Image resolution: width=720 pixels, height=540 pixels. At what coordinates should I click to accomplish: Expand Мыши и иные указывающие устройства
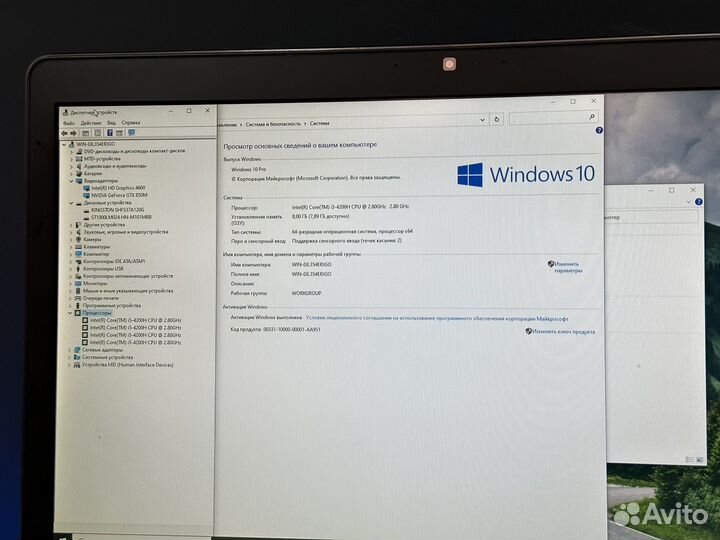(x=71, y=291)
